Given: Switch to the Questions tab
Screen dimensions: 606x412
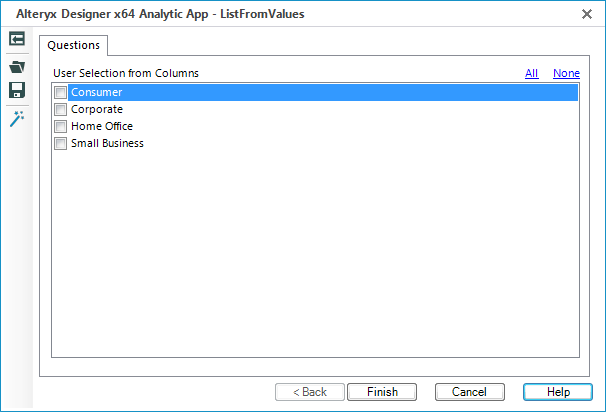Looking at the screenshot, I should [73, 45].
